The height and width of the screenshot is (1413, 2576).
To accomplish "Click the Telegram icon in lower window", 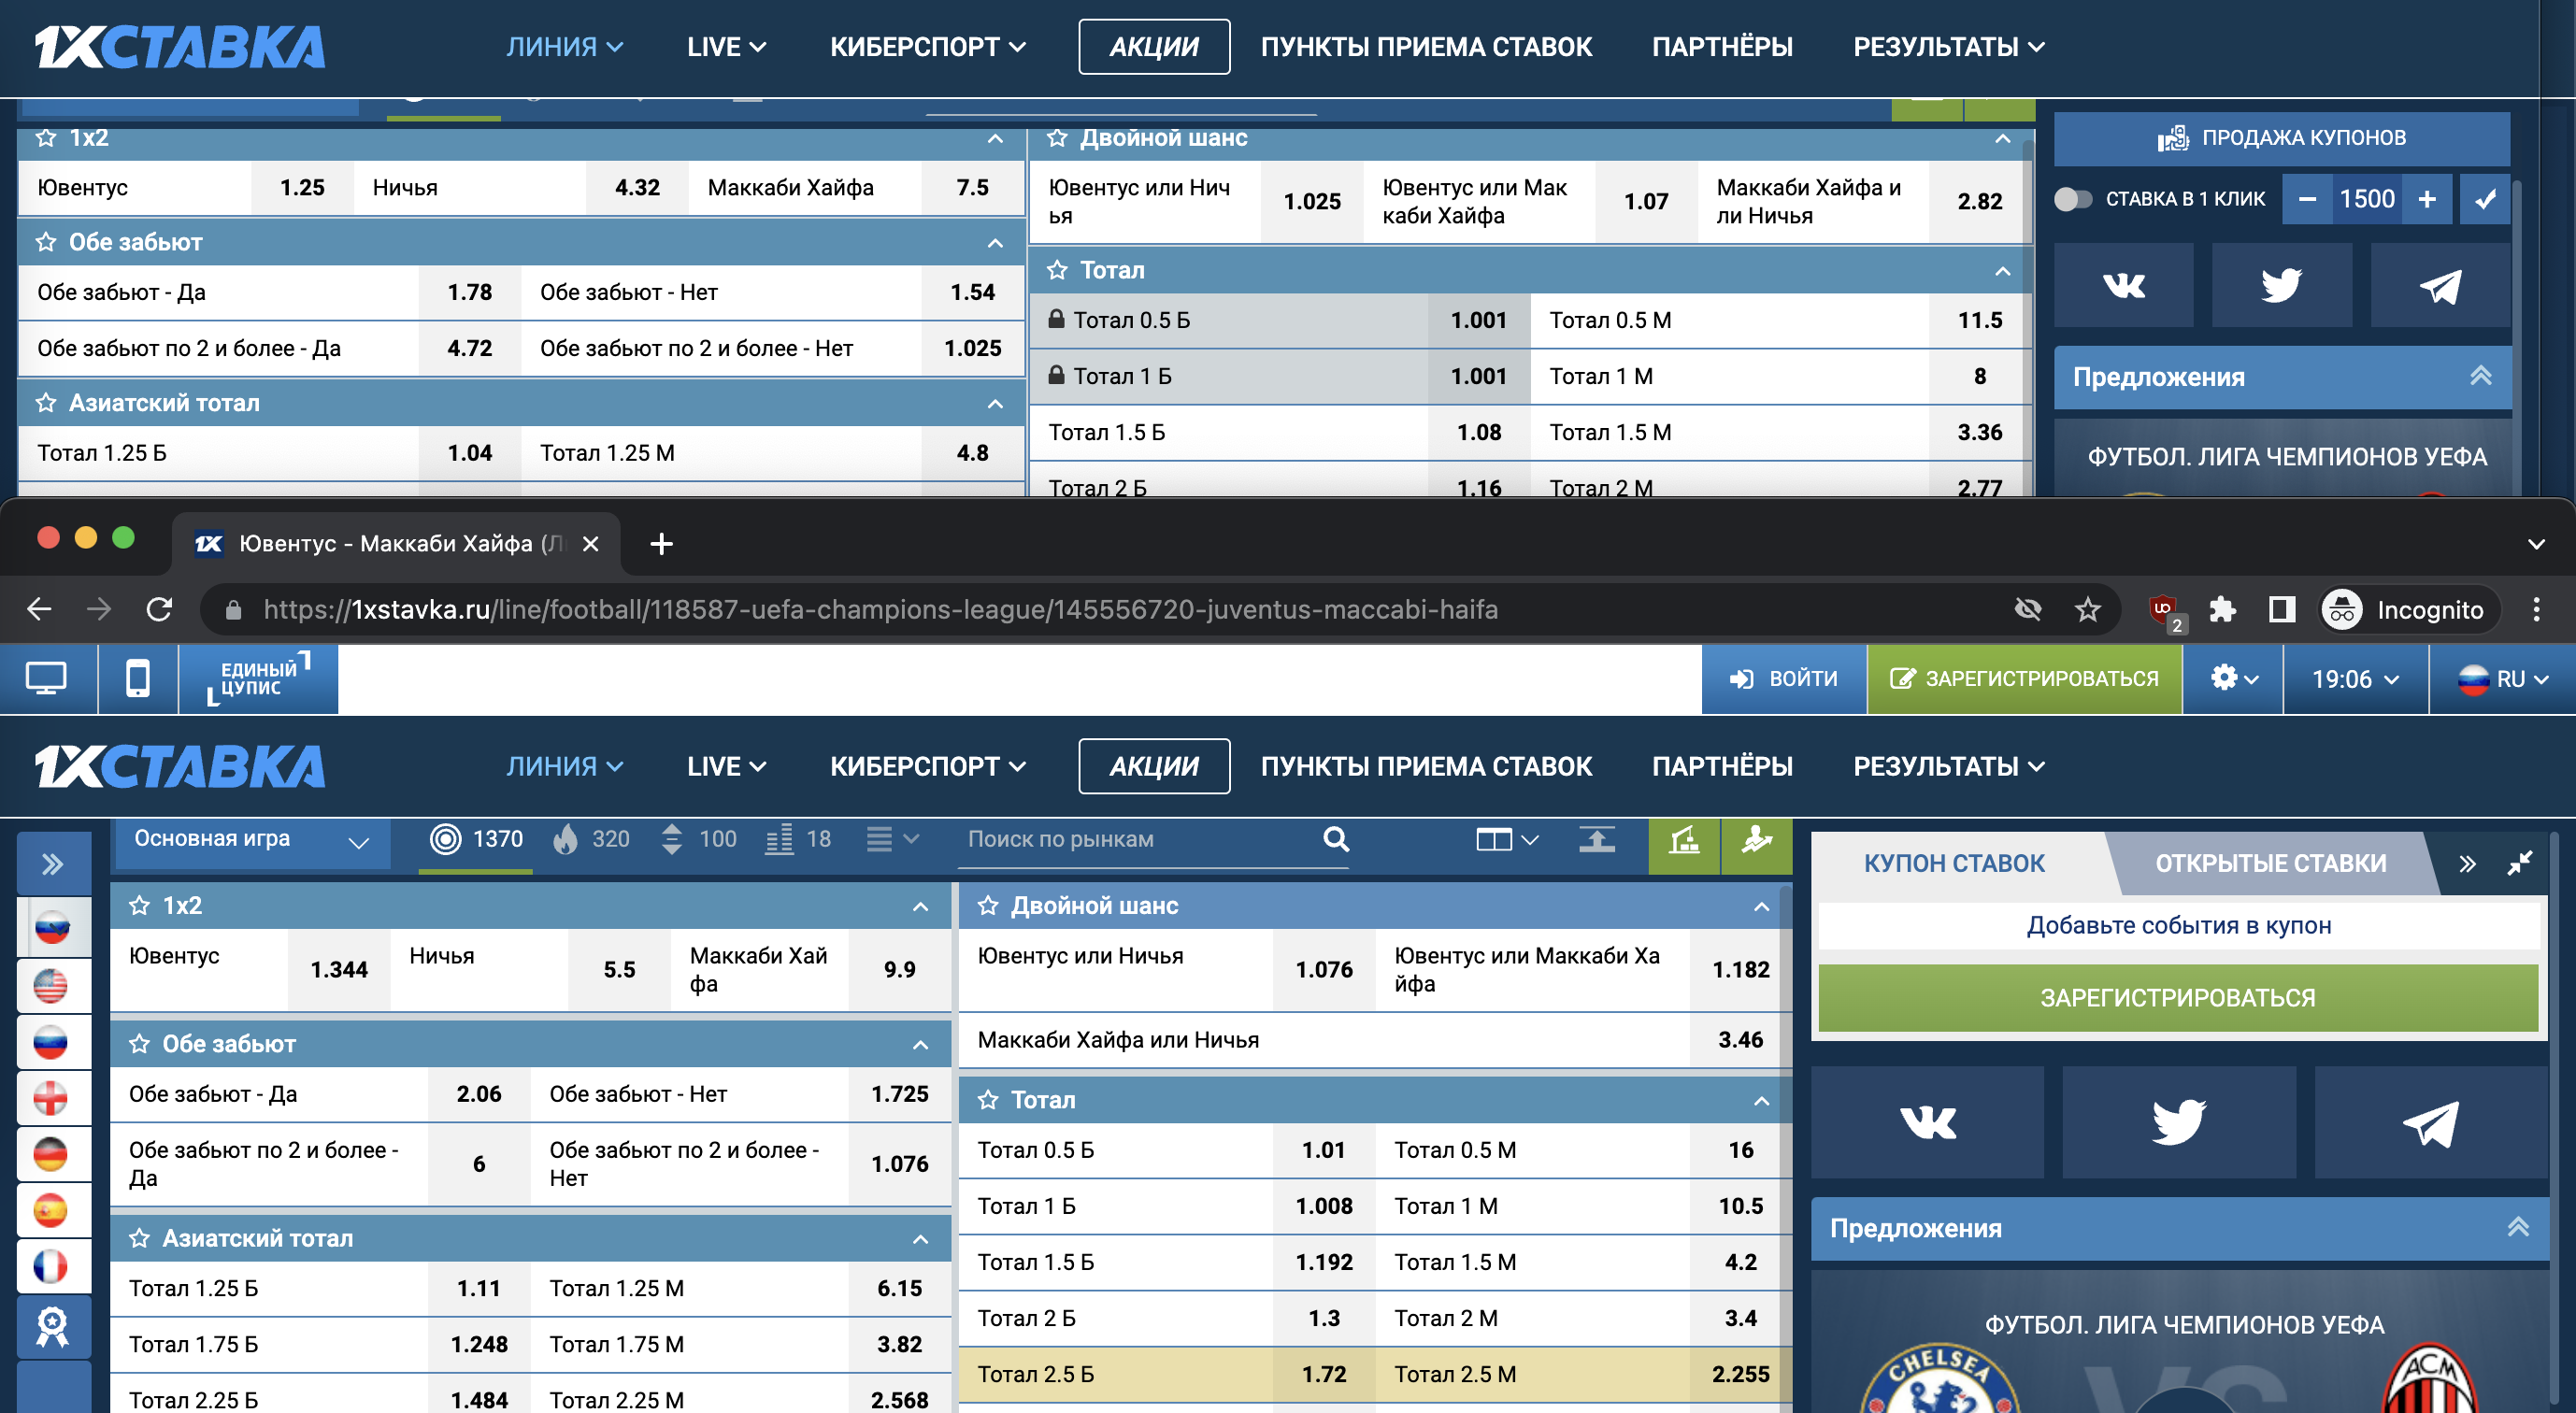I will [x=2430, y=1122].
